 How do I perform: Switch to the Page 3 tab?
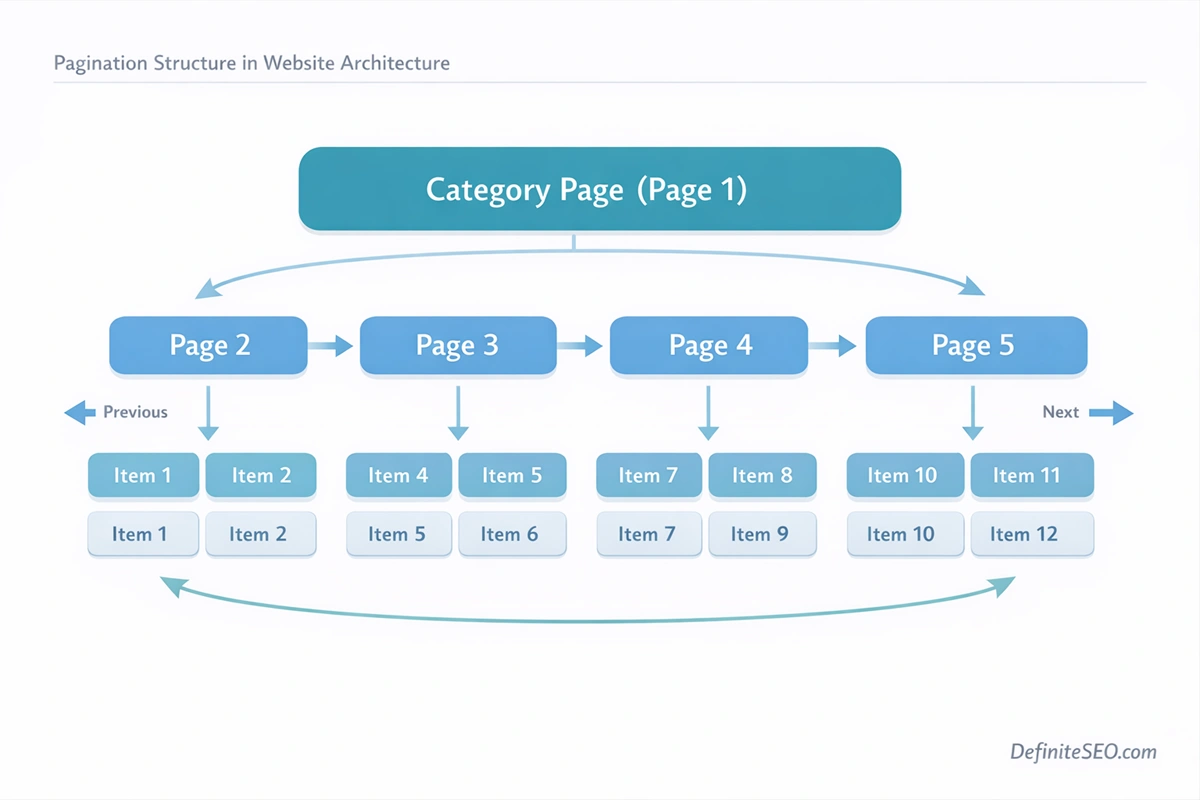point(458,345)
